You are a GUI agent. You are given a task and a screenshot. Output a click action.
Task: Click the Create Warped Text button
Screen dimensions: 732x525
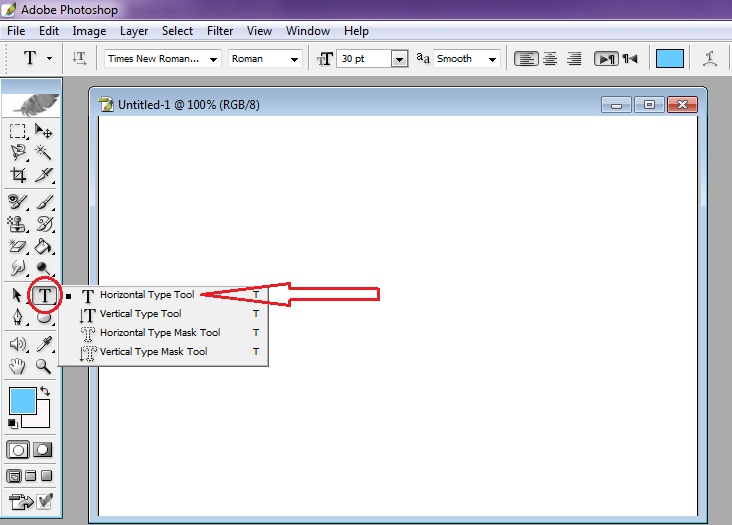(x=710, y=59)
